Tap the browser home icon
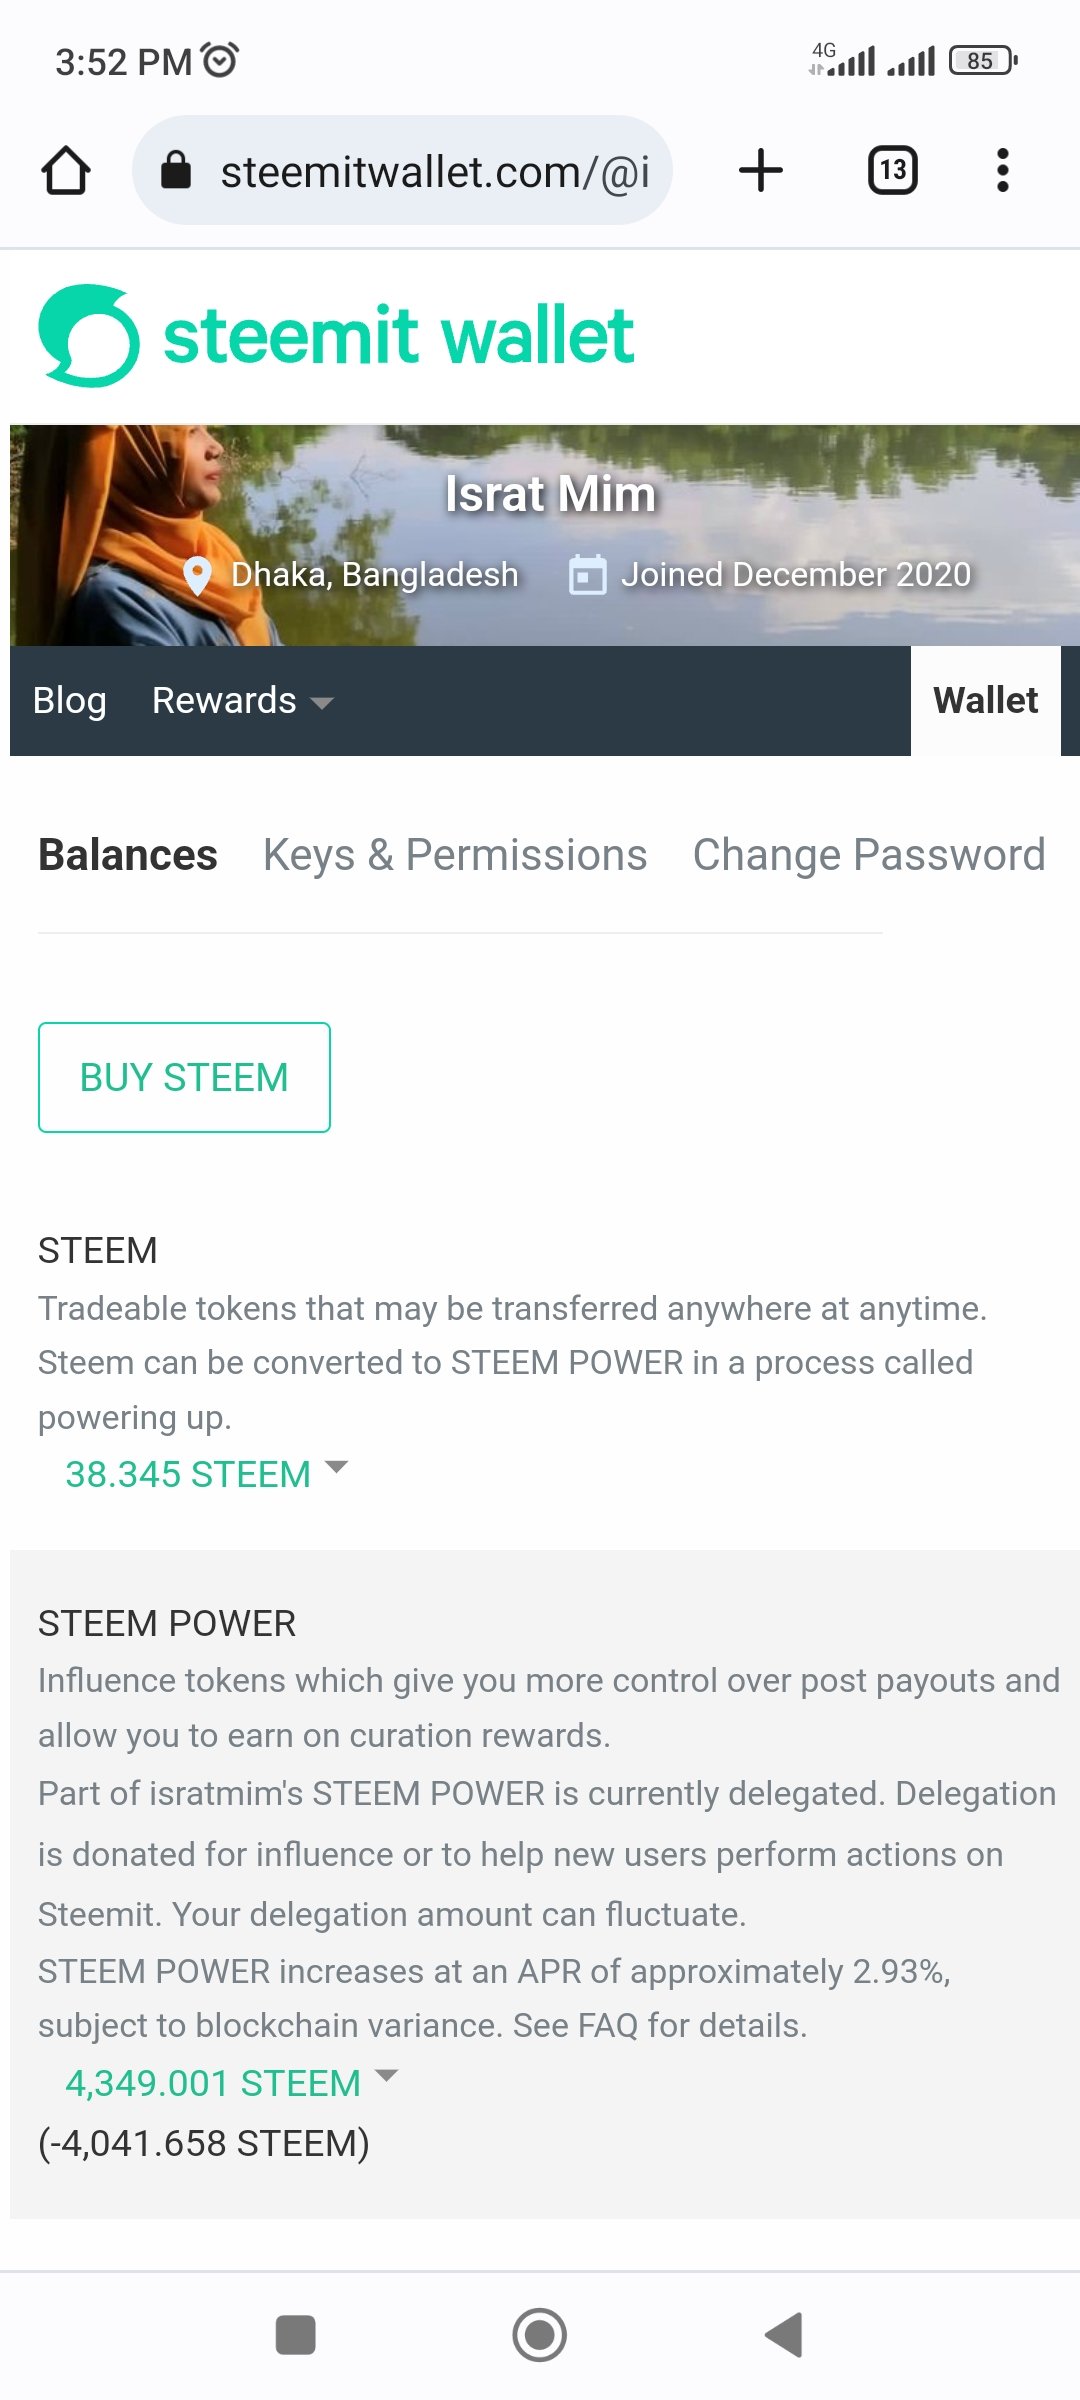1080x2400 pixels. tap(66, 171)
